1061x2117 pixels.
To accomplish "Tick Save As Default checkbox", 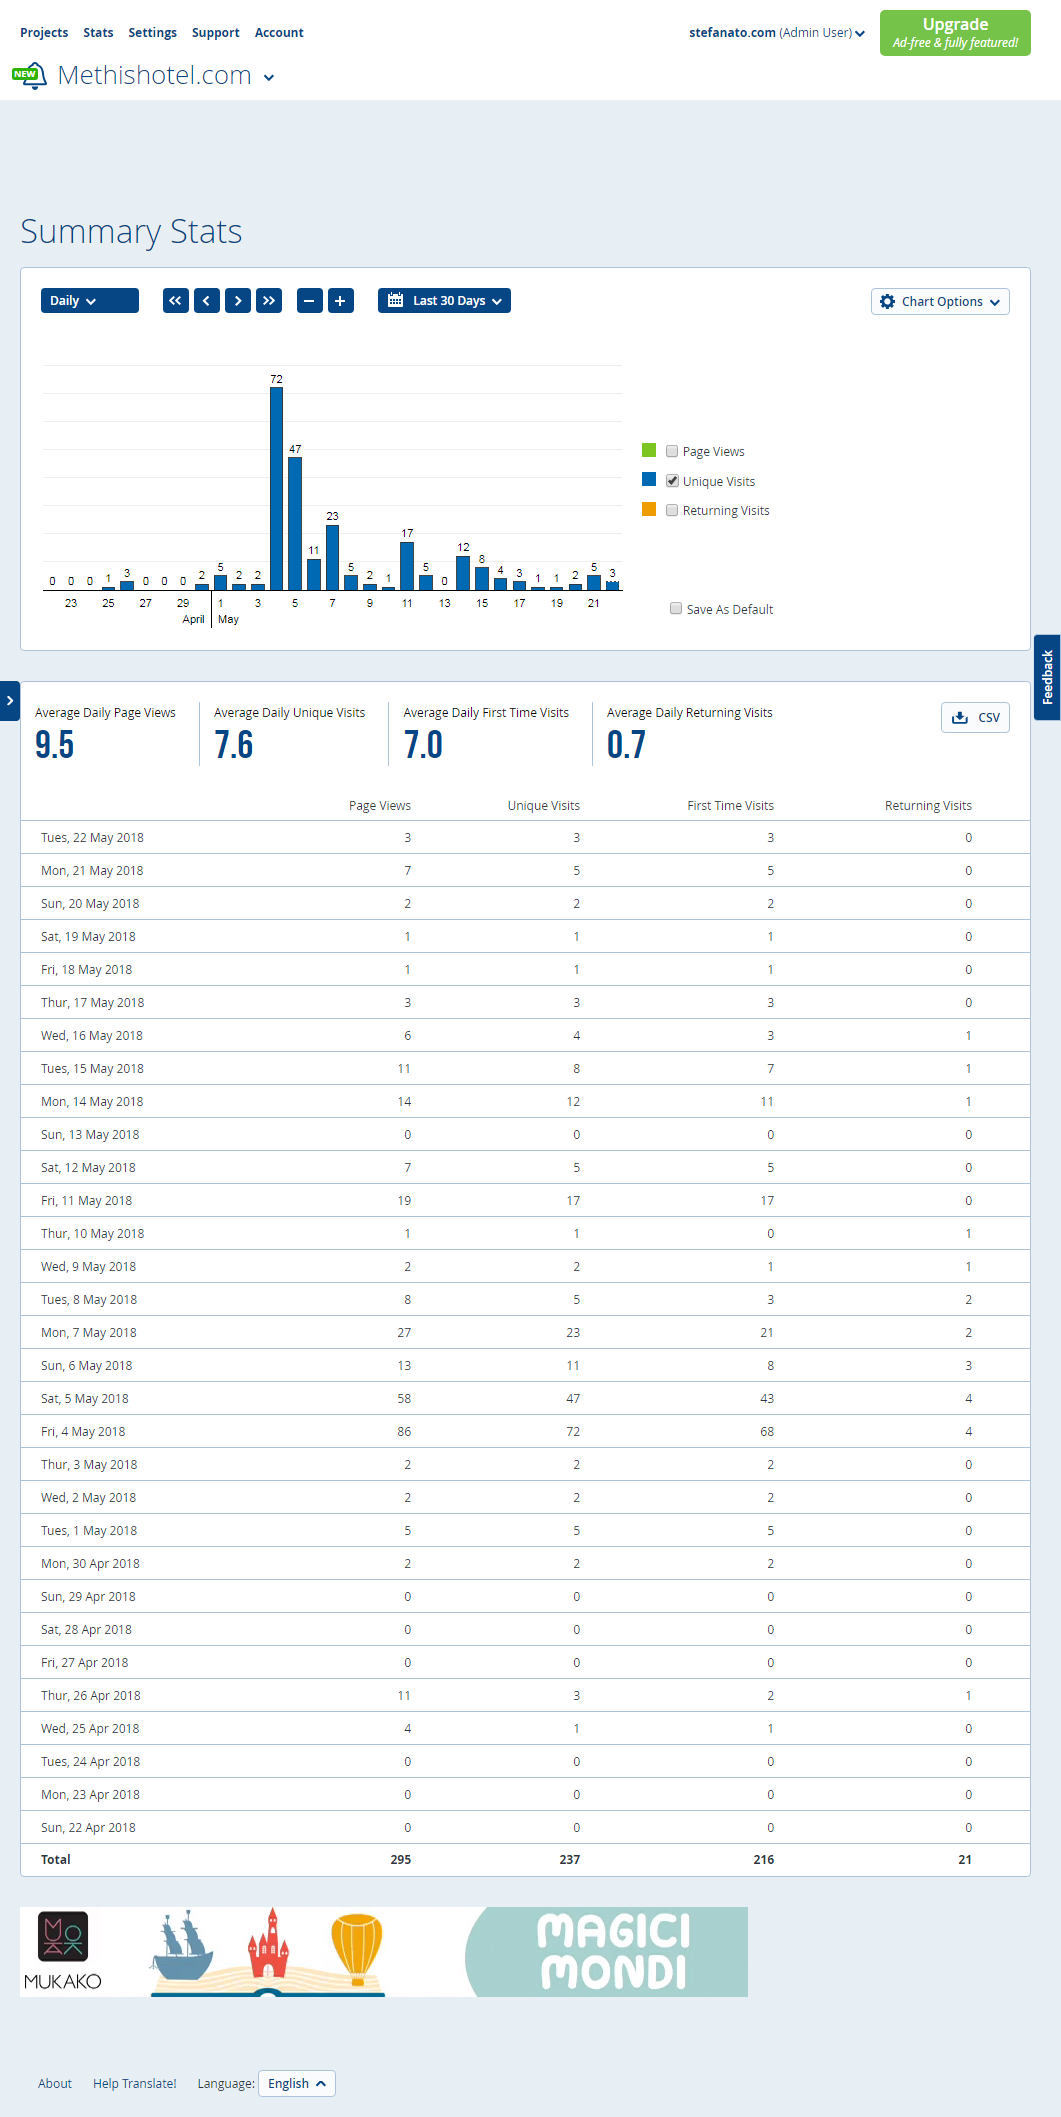I will click(x=676, y=608).
